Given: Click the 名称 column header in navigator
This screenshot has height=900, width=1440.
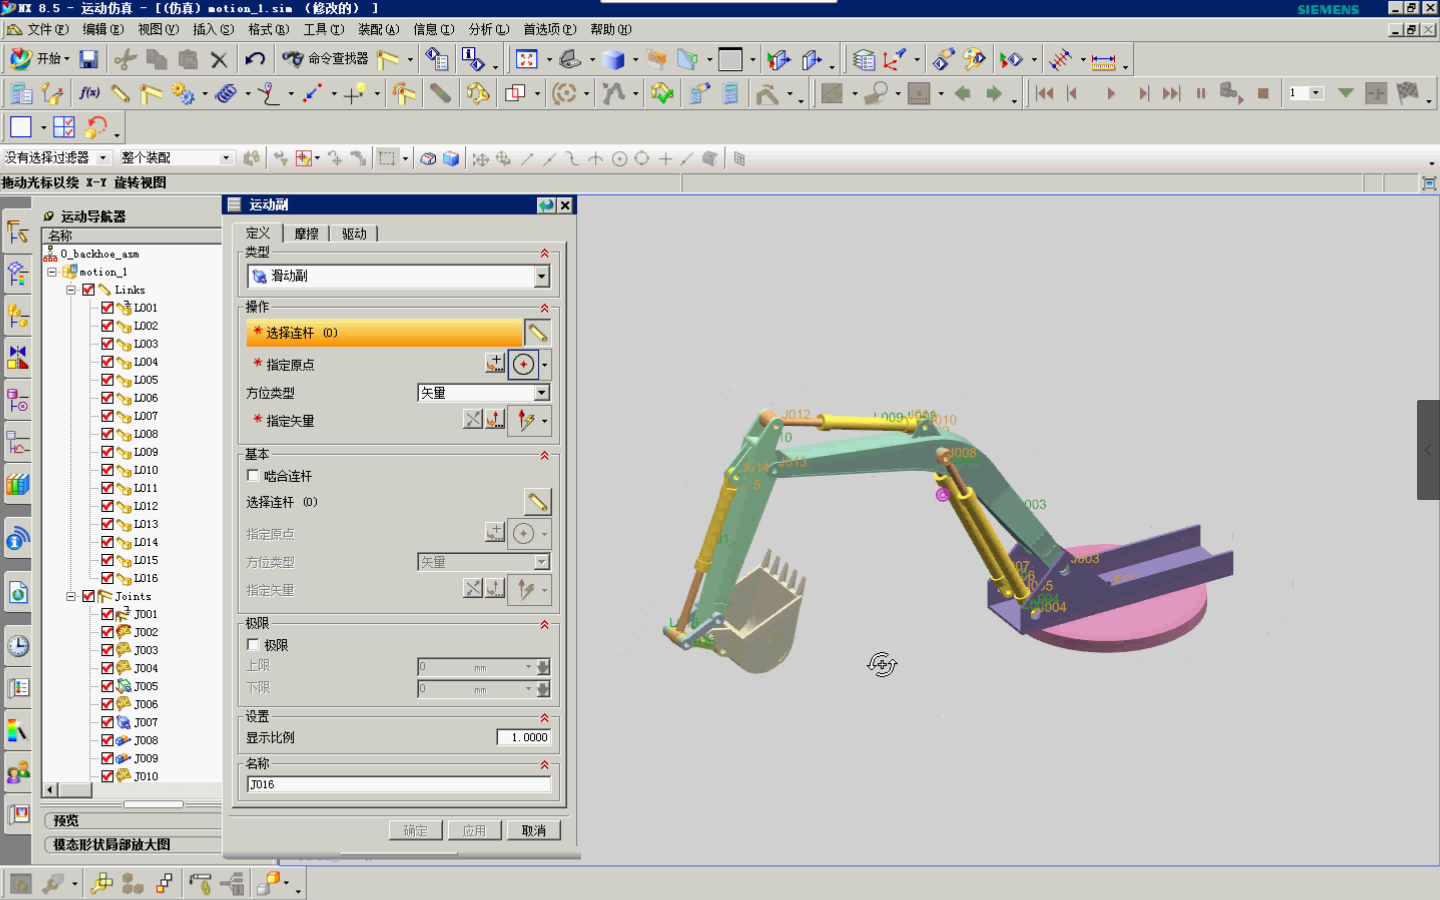Looking at the screenshot, I should point(132,235).
